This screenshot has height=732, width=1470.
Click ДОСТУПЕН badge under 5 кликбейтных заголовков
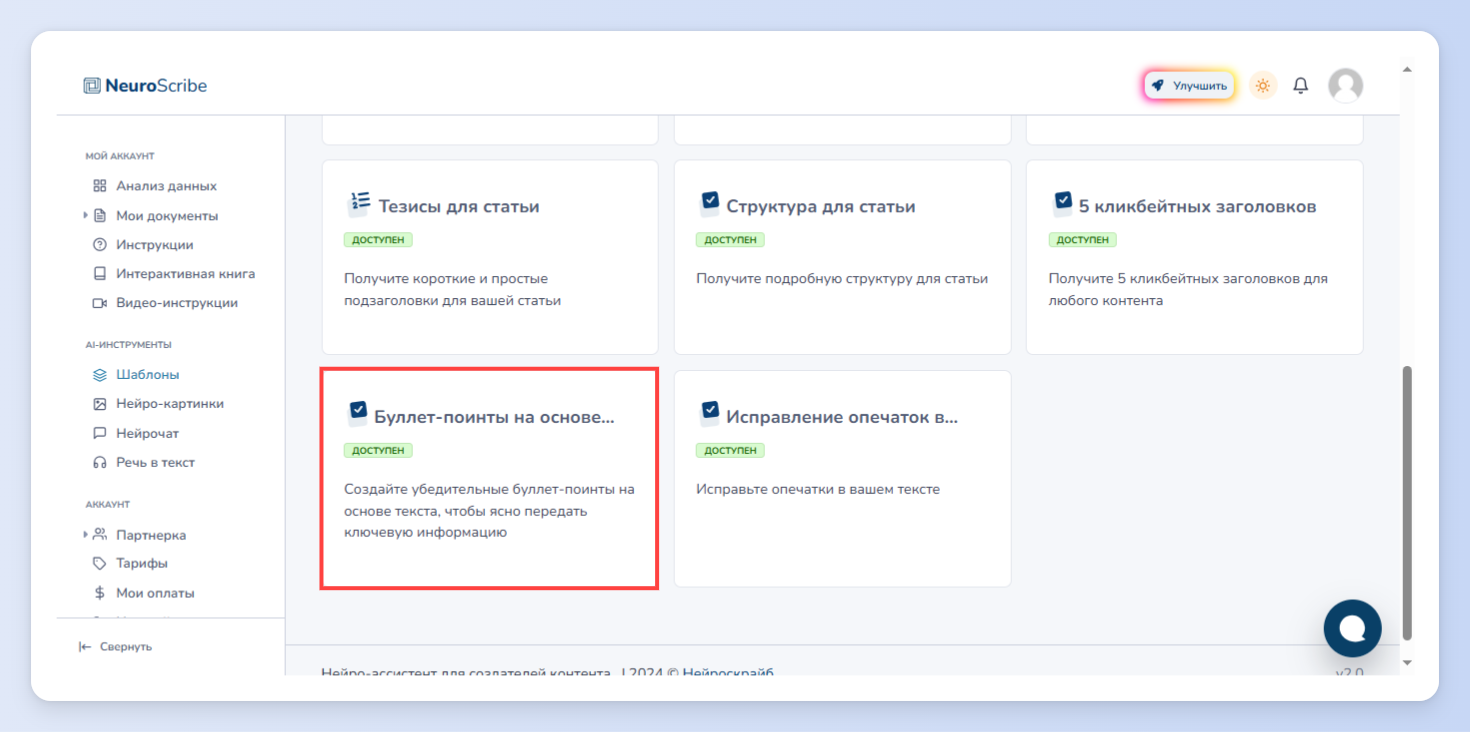(x=1082, y=240)
